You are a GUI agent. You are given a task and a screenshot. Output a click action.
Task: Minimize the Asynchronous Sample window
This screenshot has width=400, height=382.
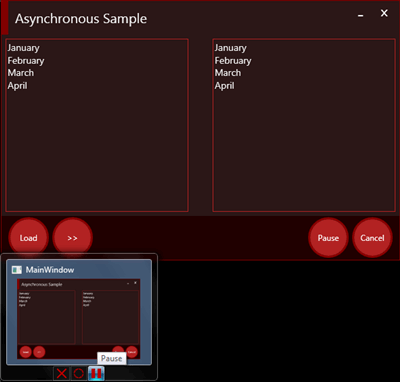(x=361, y=15)
